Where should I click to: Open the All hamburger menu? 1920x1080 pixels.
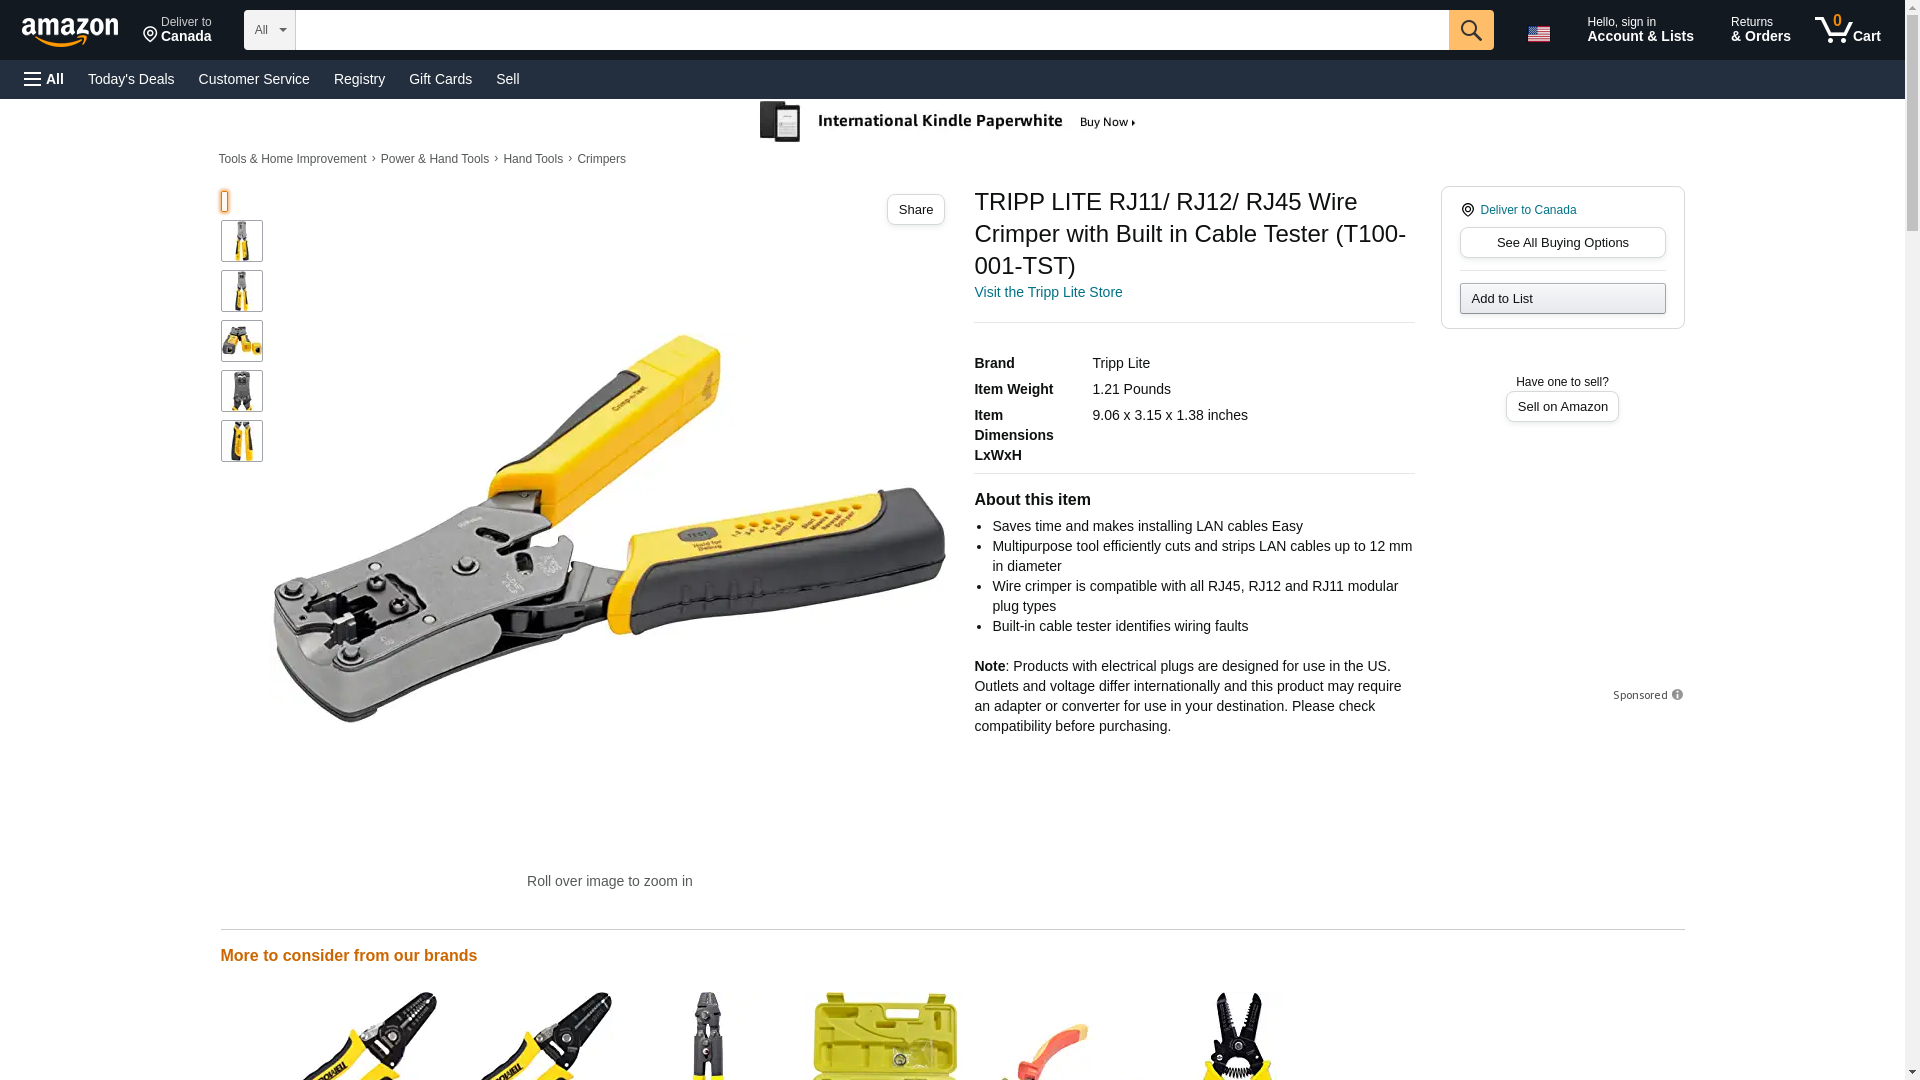(x=44, y=79)
